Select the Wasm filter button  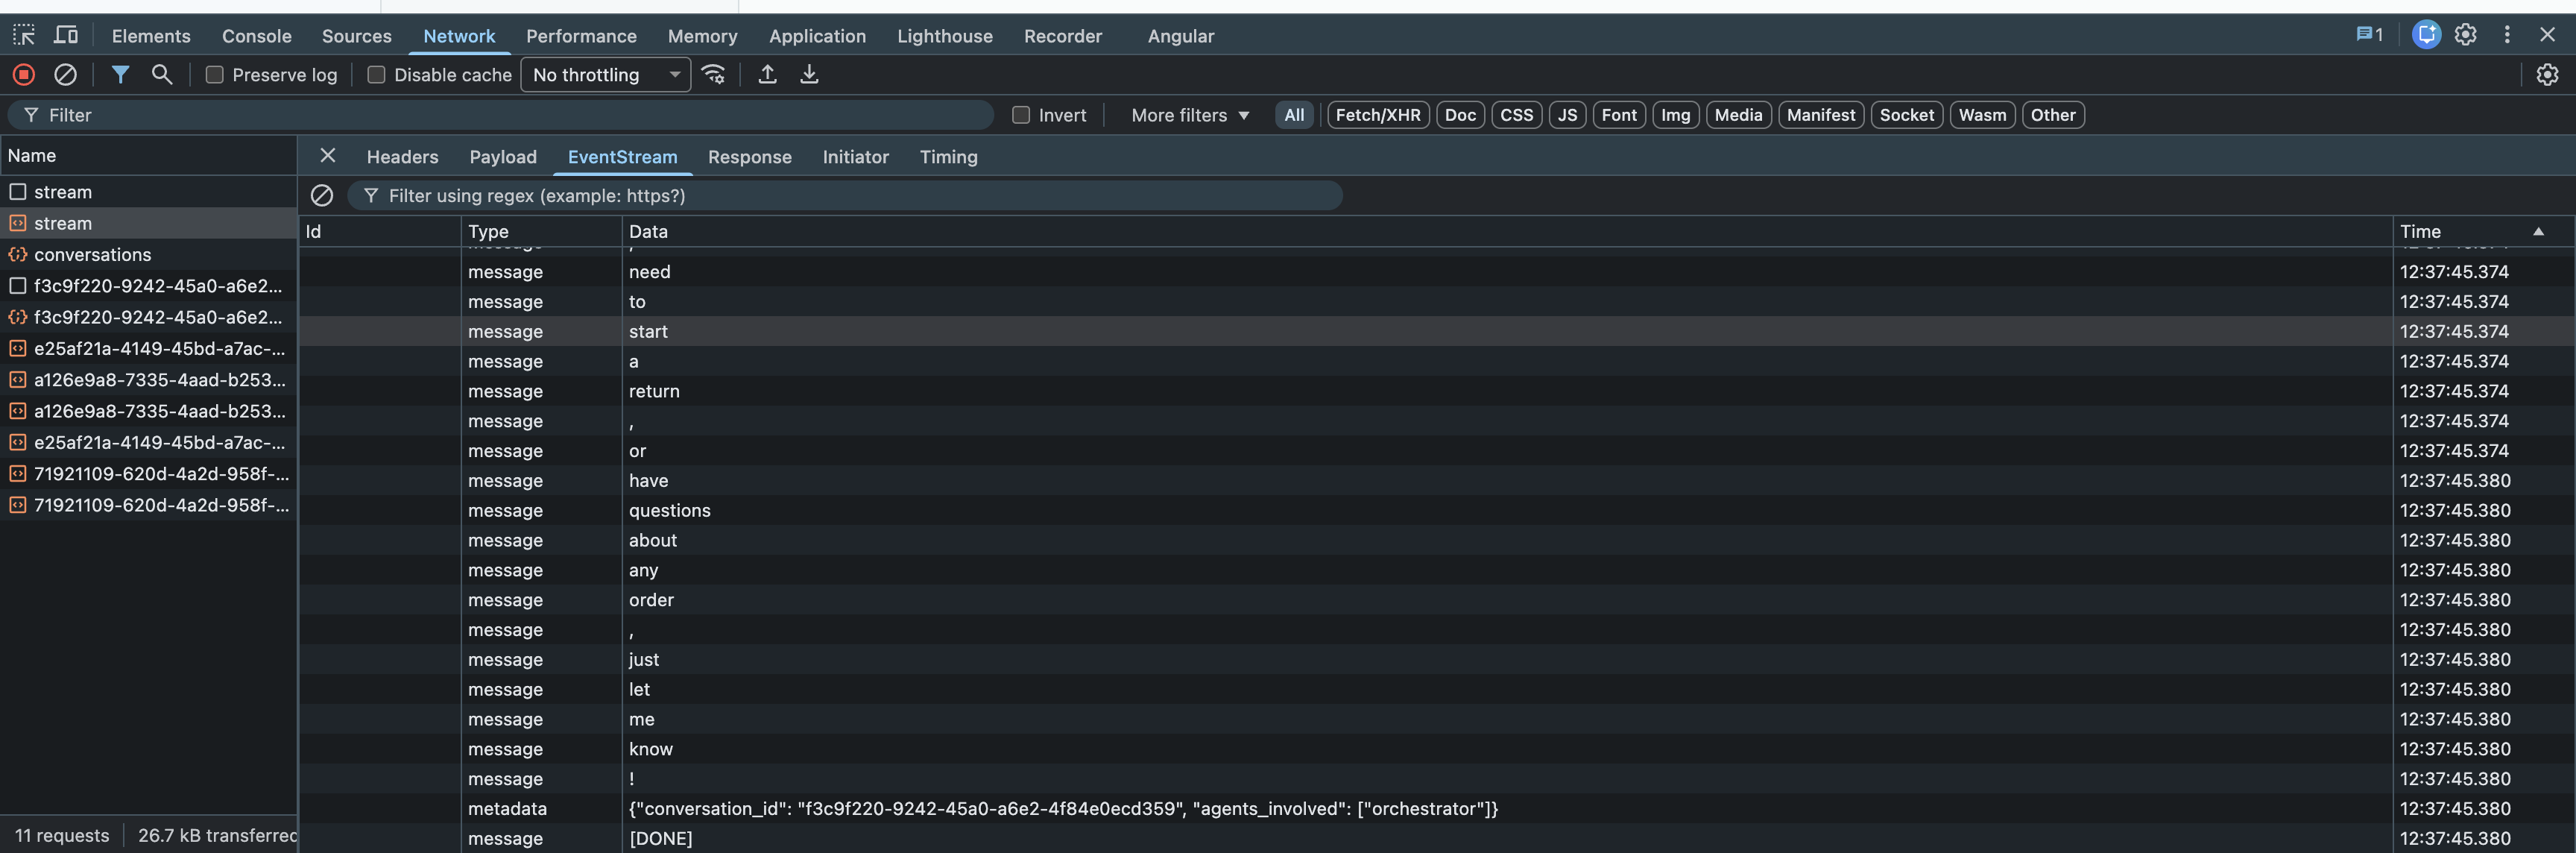1982,114
